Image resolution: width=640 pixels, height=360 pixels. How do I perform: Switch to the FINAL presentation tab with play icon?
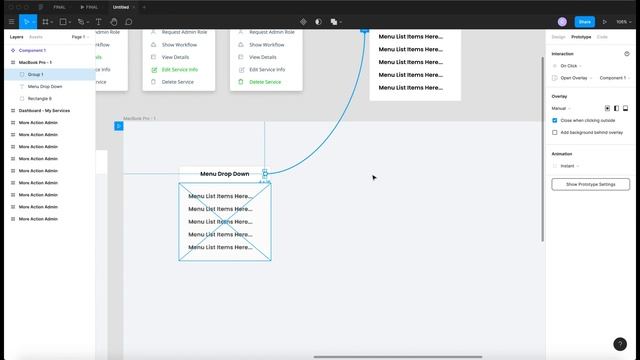coord(89,7)
